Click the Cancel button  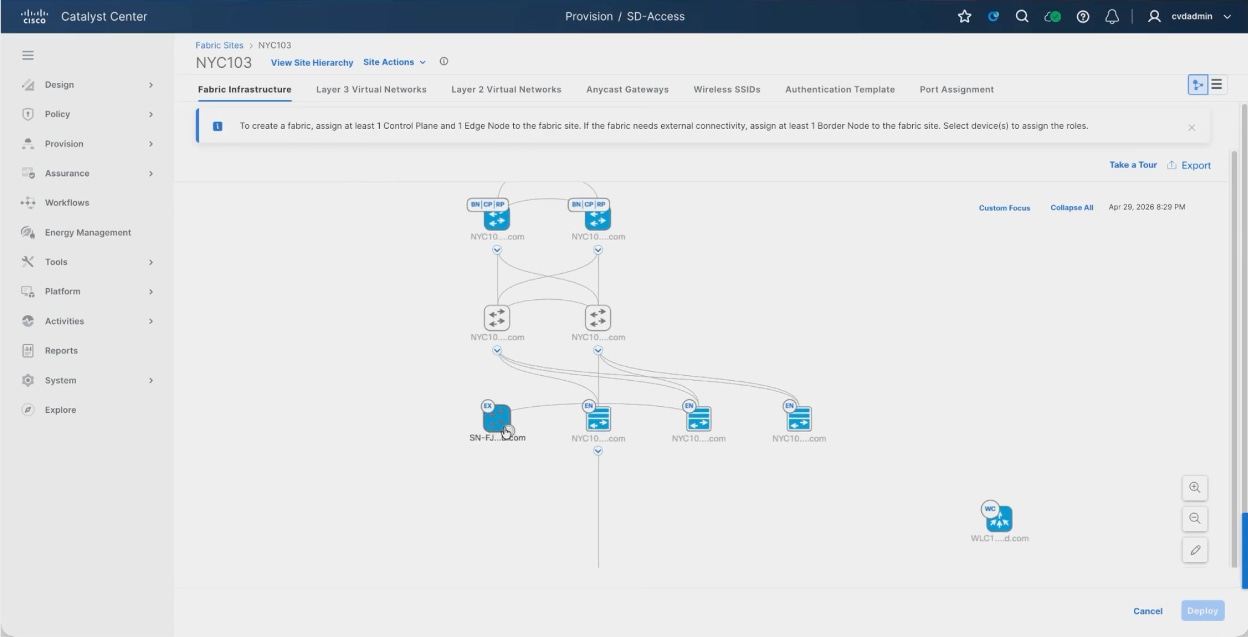coord(1148,611)
